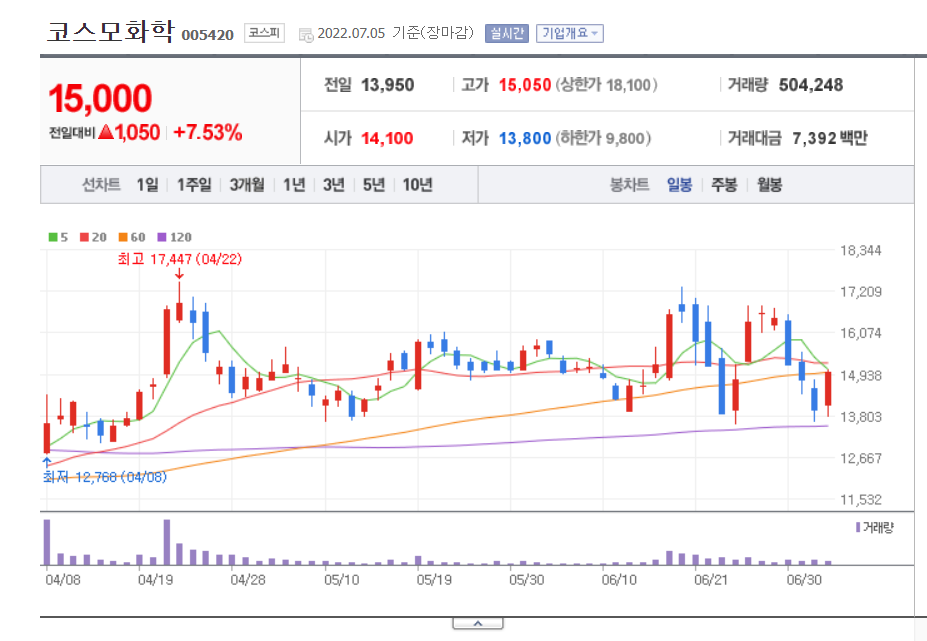The height and width of the screenshot is (641, 927).
Task: Click the 최저 12,768 (04/08) low marker
Action: point(105,477)
